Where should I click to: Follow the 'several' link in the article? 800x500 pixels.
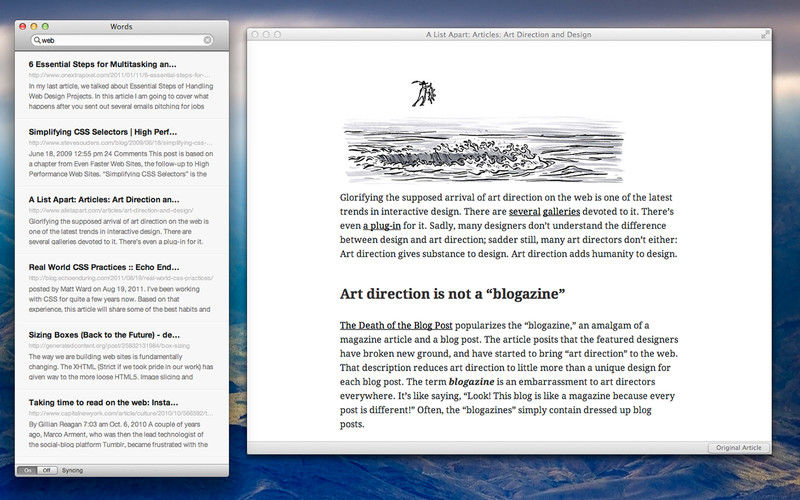(524, 212)
